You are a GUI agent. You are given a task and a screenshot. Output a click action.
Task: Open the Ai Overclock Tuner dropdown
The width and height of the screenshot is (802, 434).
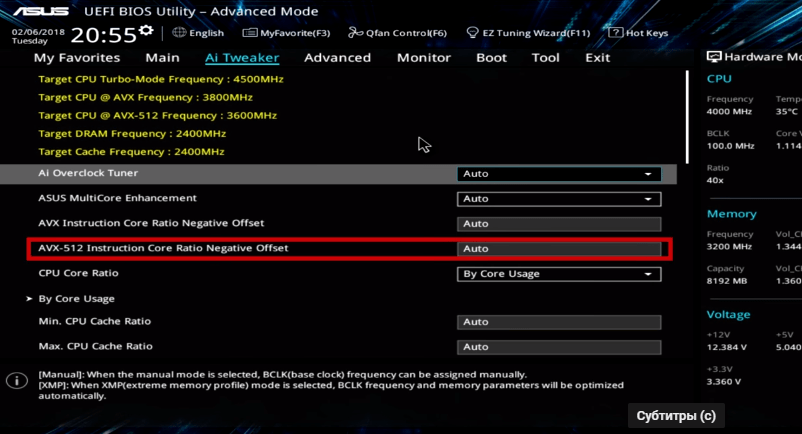[558, 174]
